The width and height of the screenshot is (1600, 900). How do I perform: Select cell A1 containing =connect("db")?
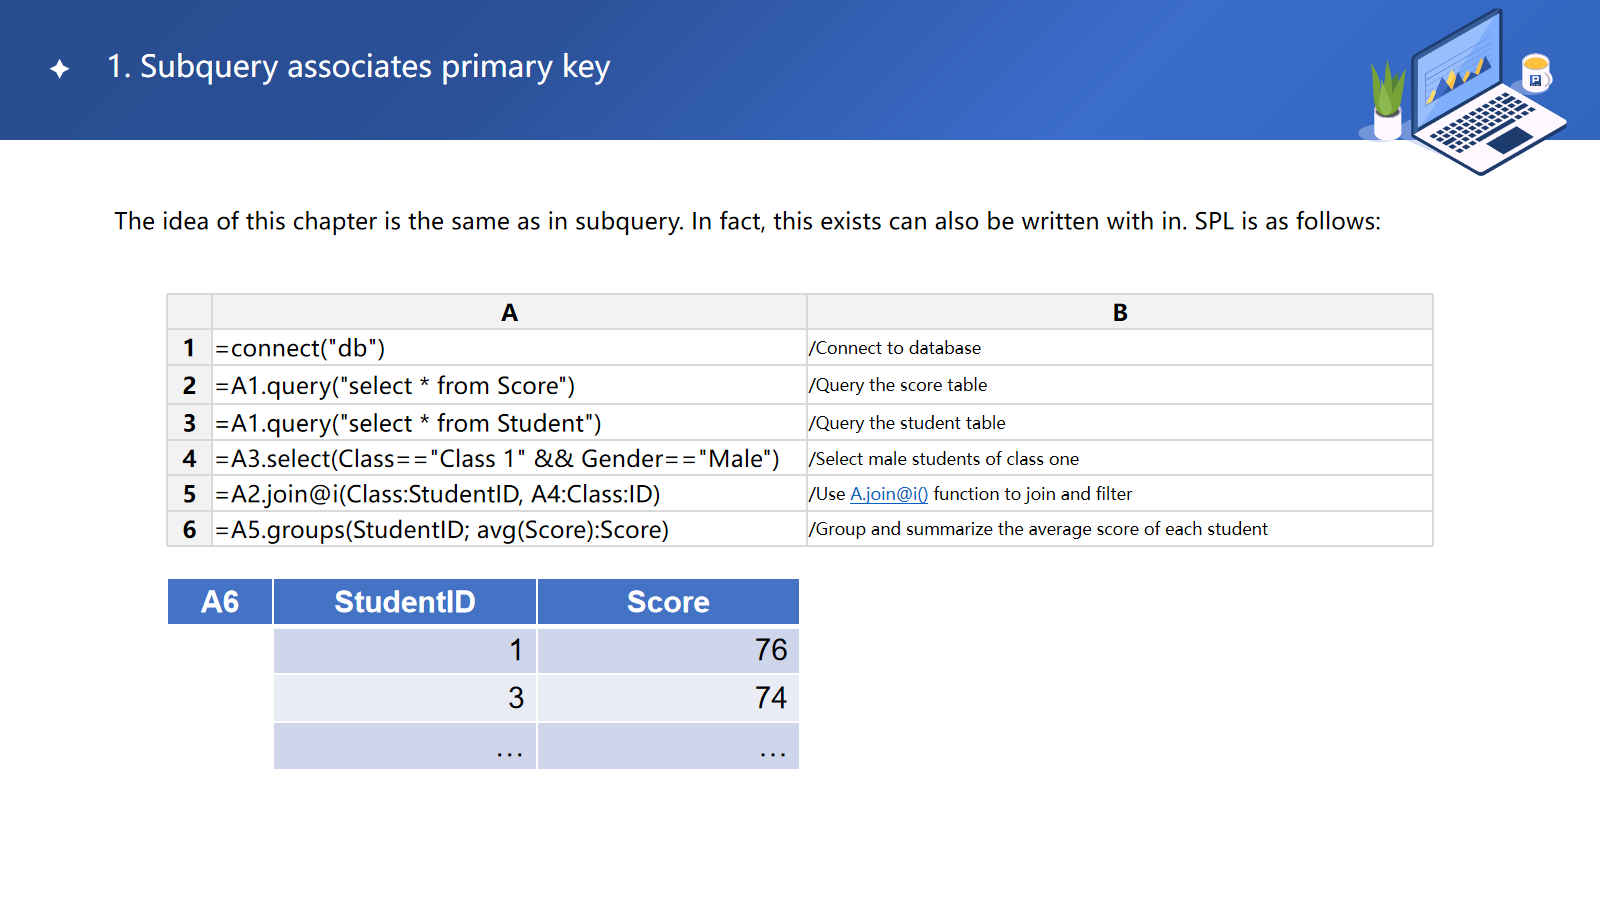pyautogui.click(x=508, y=348)
